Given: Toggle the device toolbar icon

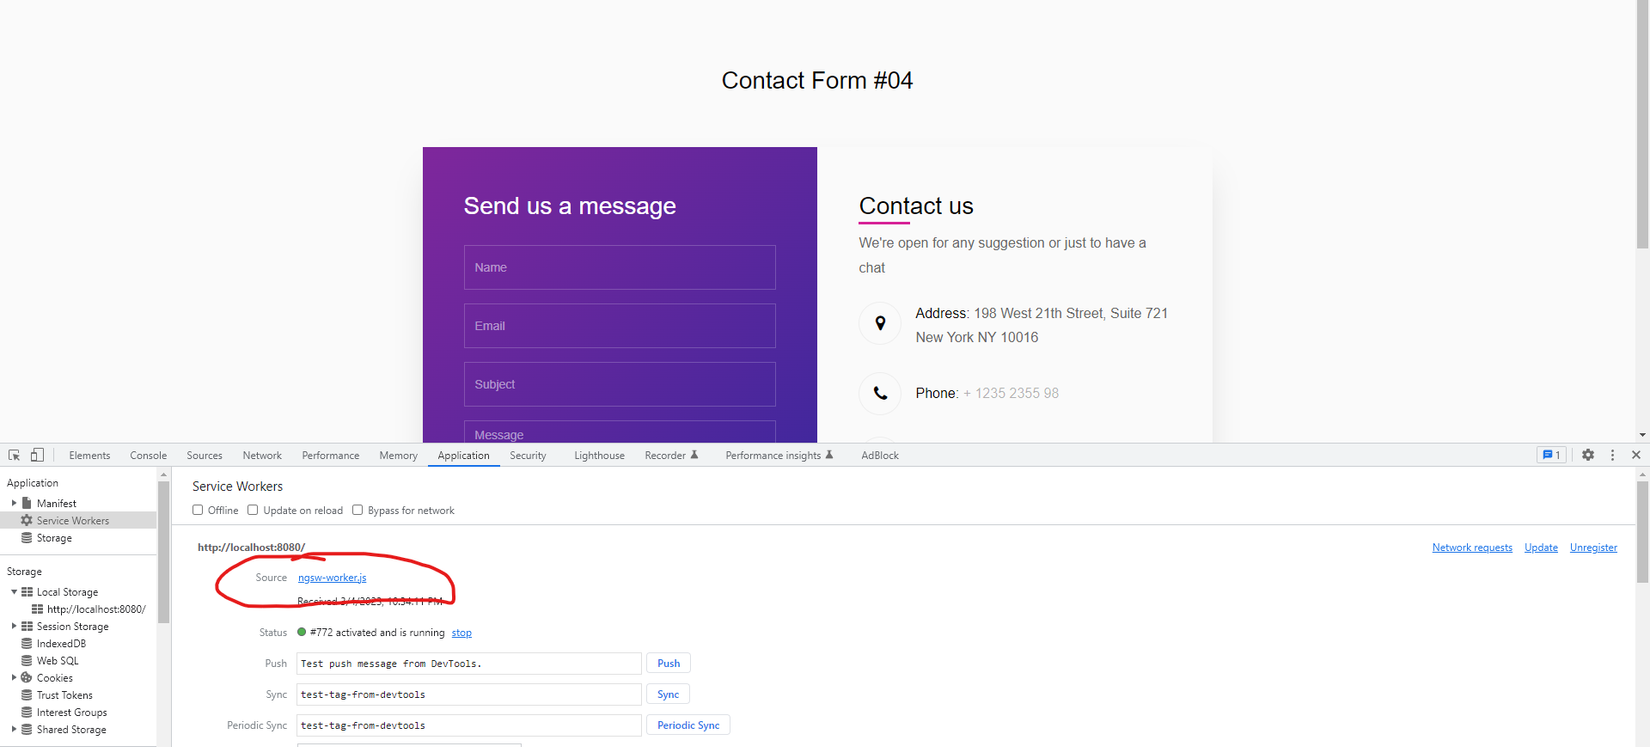Looking at the screenshot, I should 37,455.
